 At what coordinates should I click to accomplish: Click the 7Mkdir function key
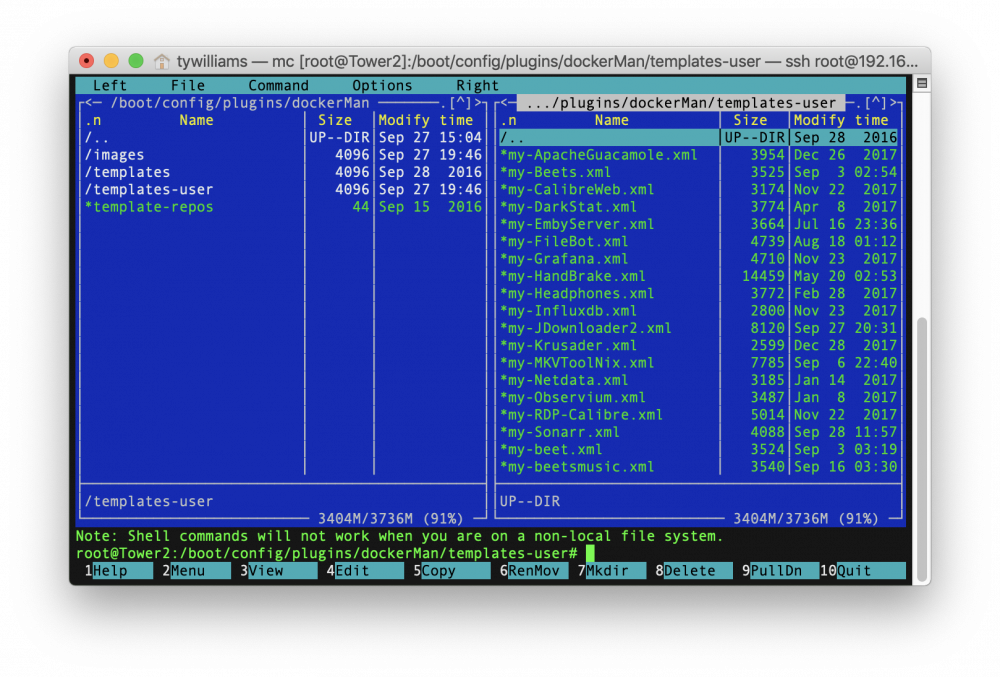pyautogui.click(x=612, y=571)
